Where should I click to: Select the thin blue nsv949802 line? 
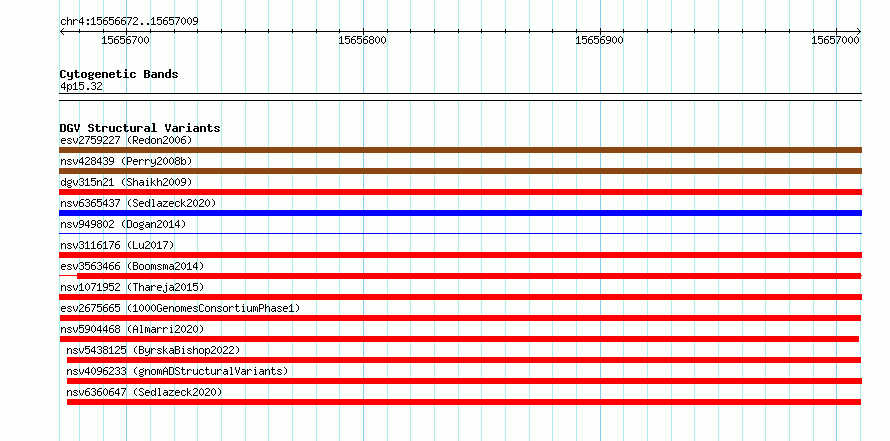460,233
